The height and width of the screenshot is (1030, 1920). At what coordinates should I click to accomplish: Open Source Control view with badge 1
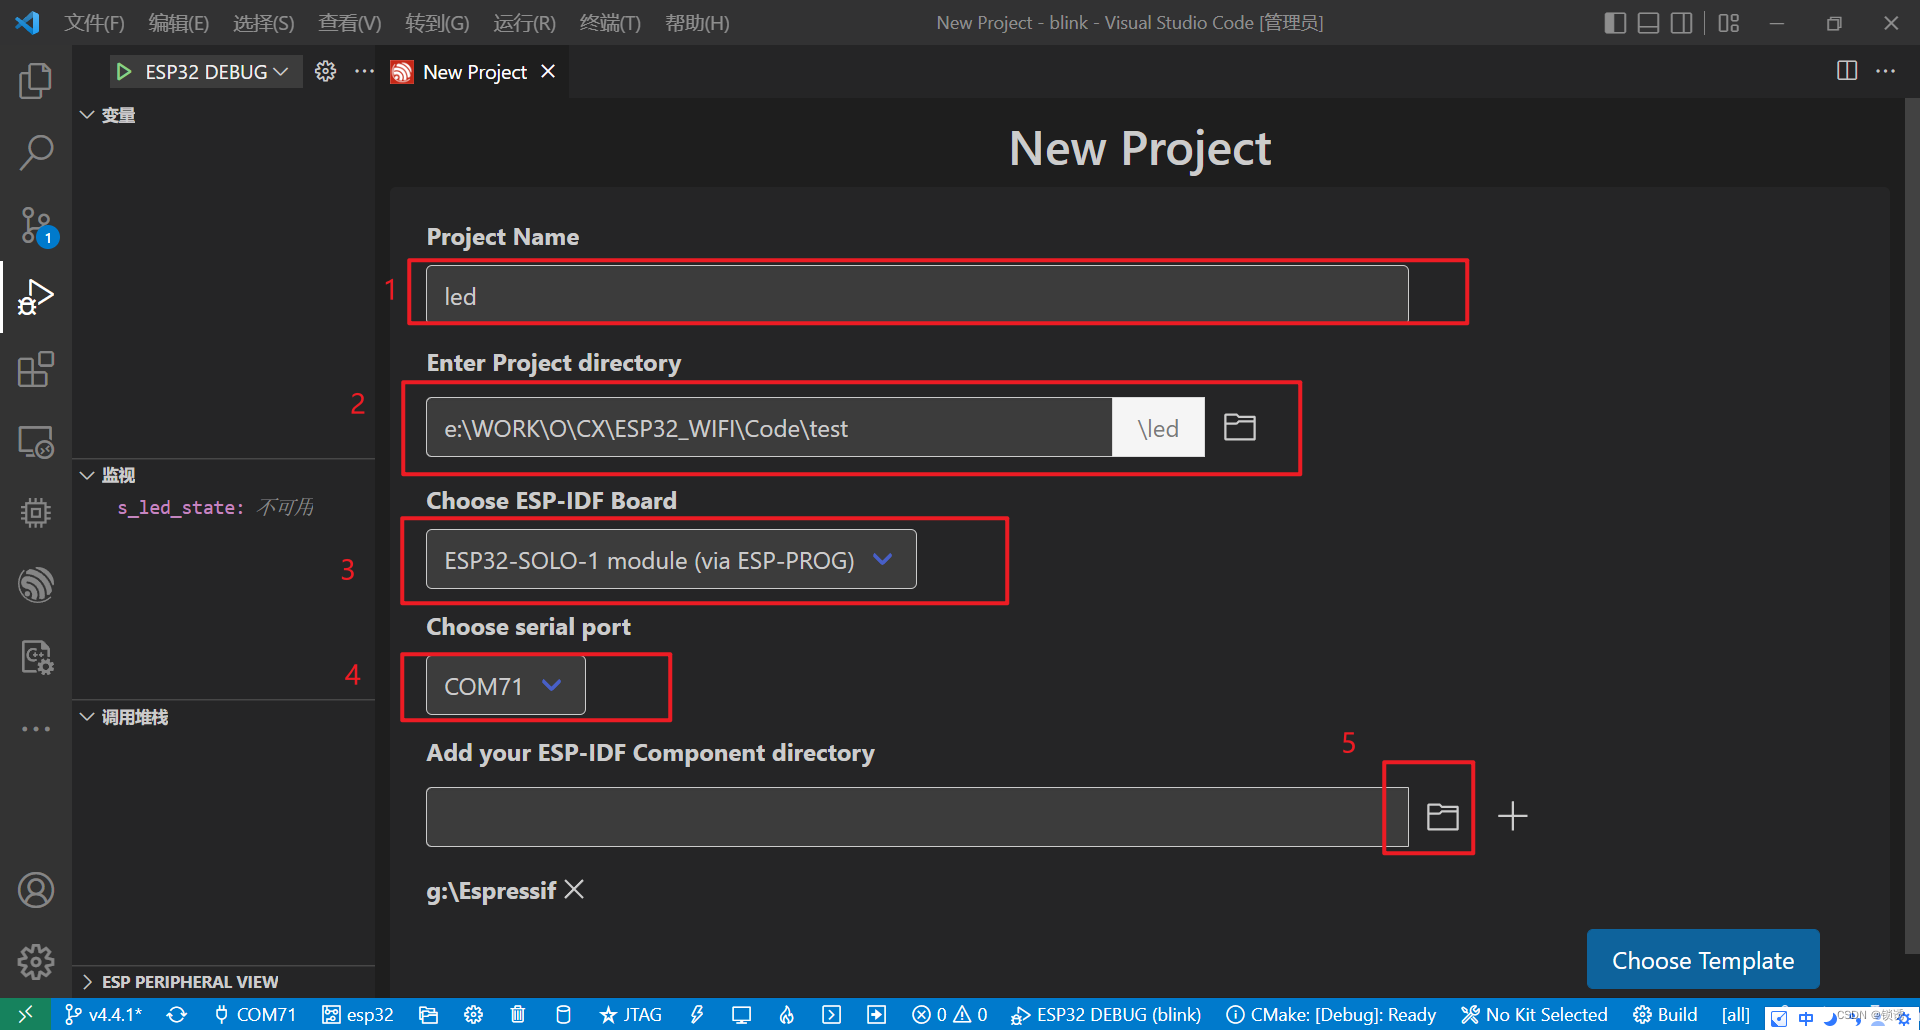[x=36, y=226]
